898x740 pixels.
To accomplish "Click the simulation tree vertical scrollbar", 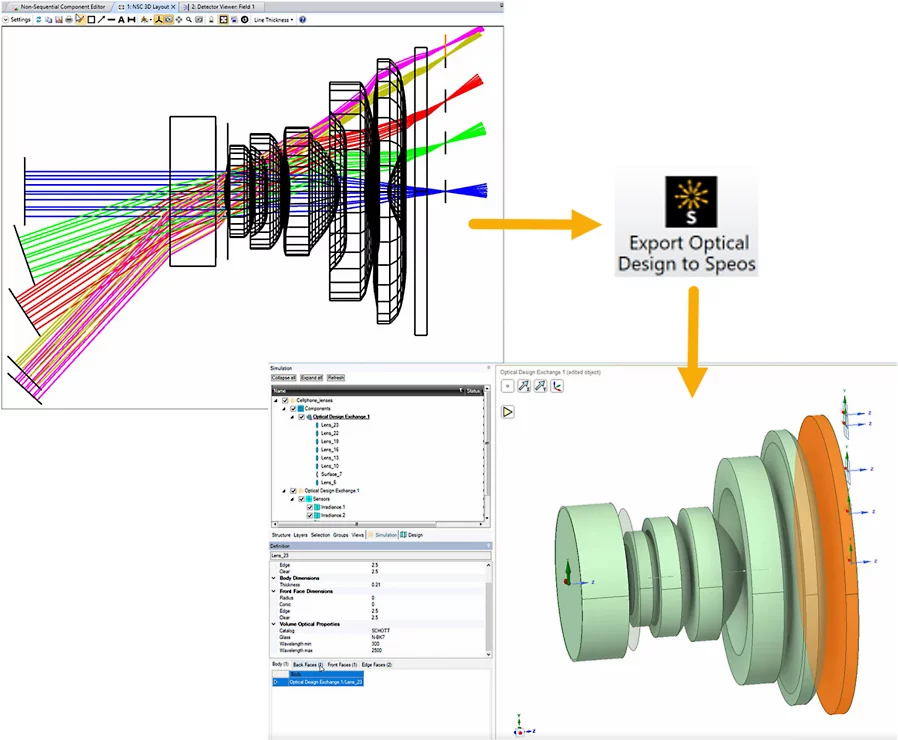I will 487,452.
